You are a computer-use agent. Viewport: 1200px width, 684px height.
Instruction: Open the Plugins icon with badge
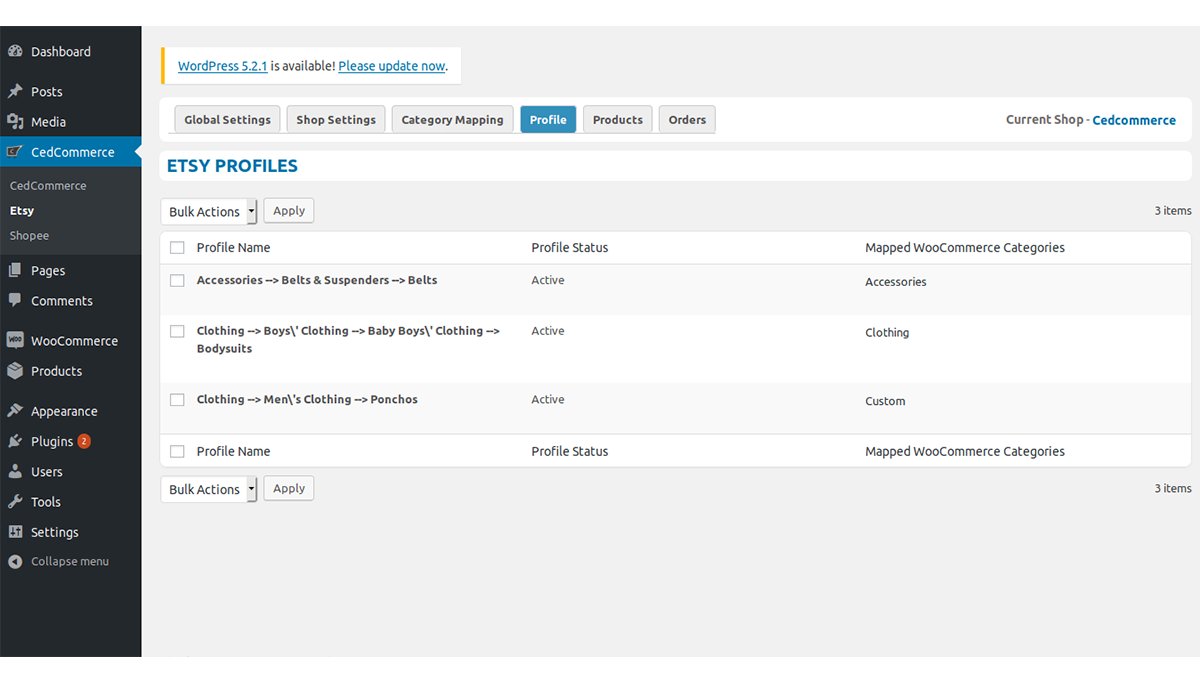[16, 441]
